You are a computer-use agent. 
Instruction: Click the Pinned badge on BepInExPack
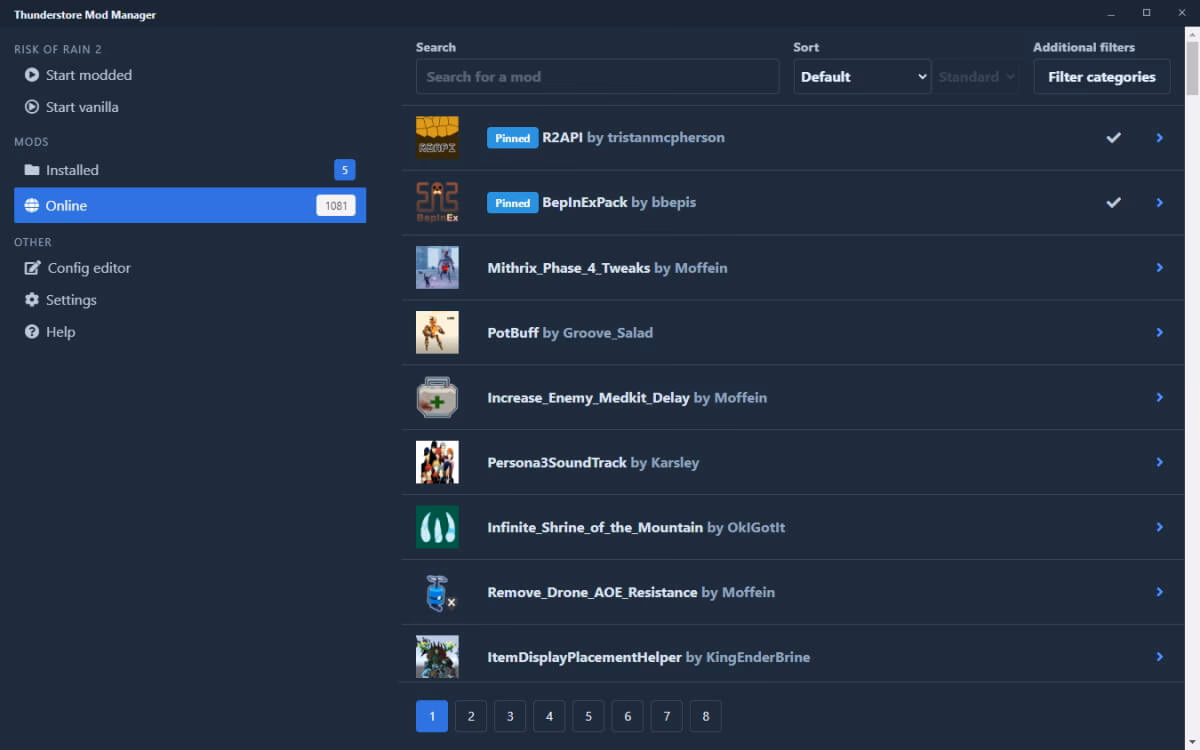coord(512,203)
